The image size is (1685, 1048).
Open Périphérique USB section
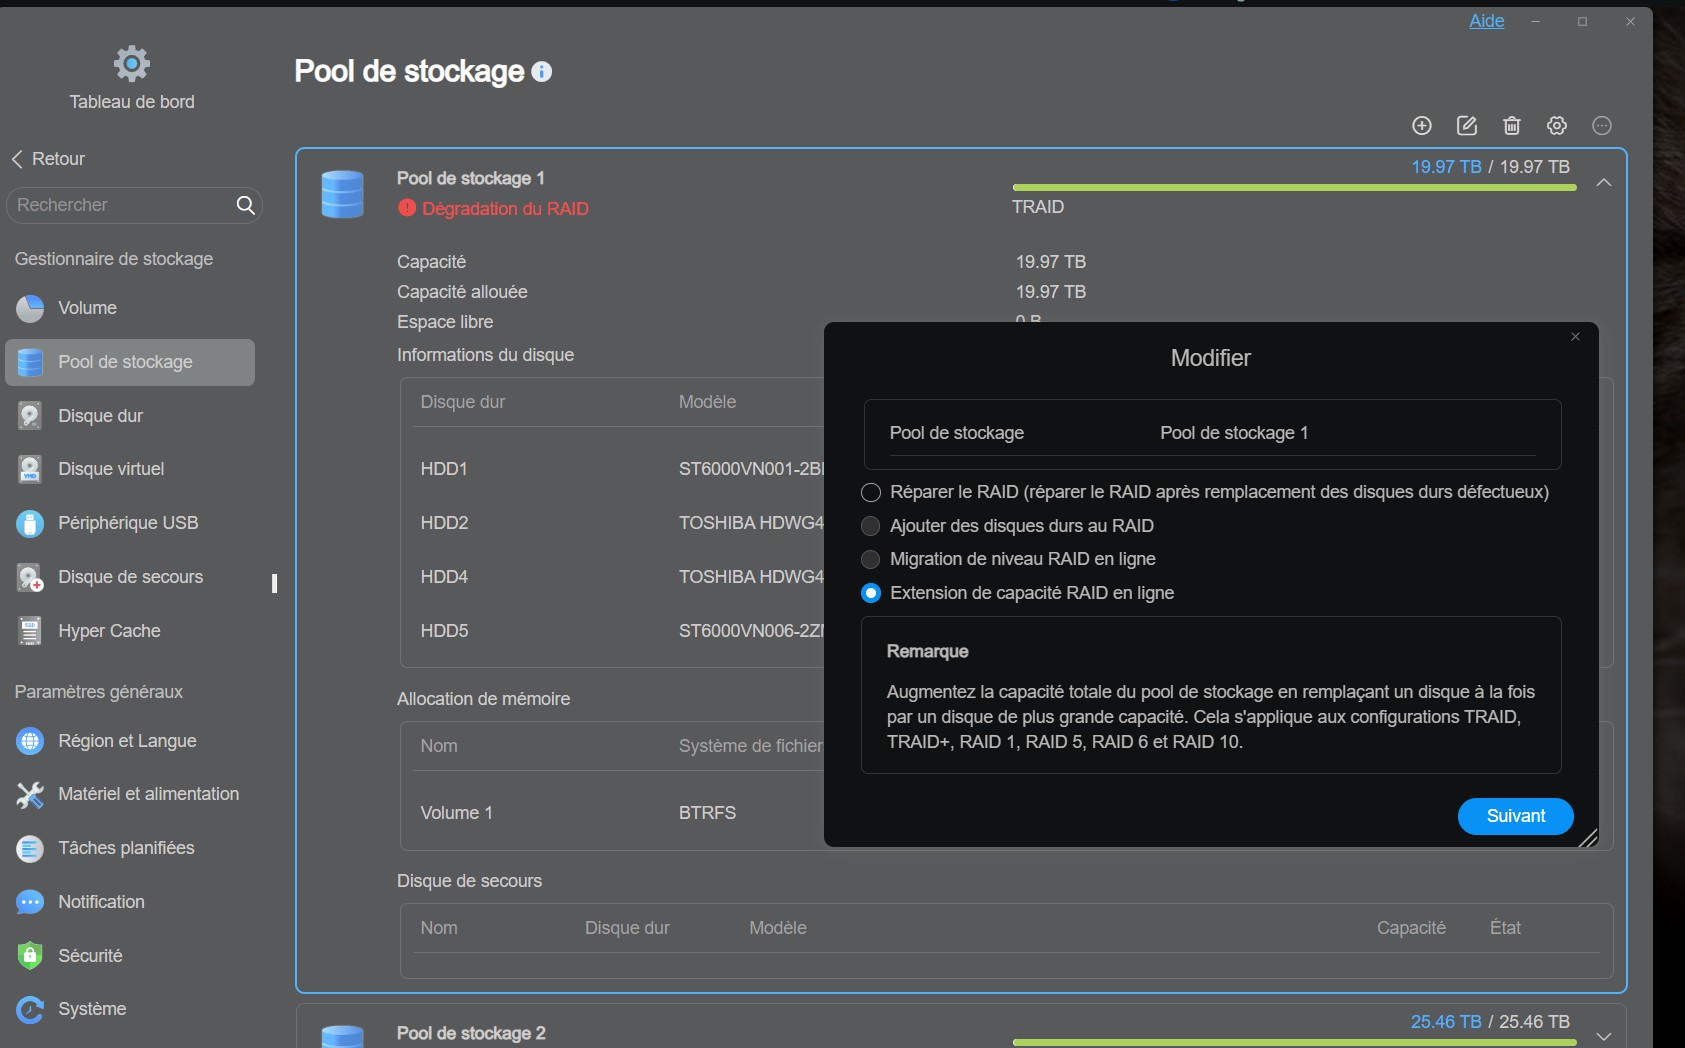pos(128,523)
